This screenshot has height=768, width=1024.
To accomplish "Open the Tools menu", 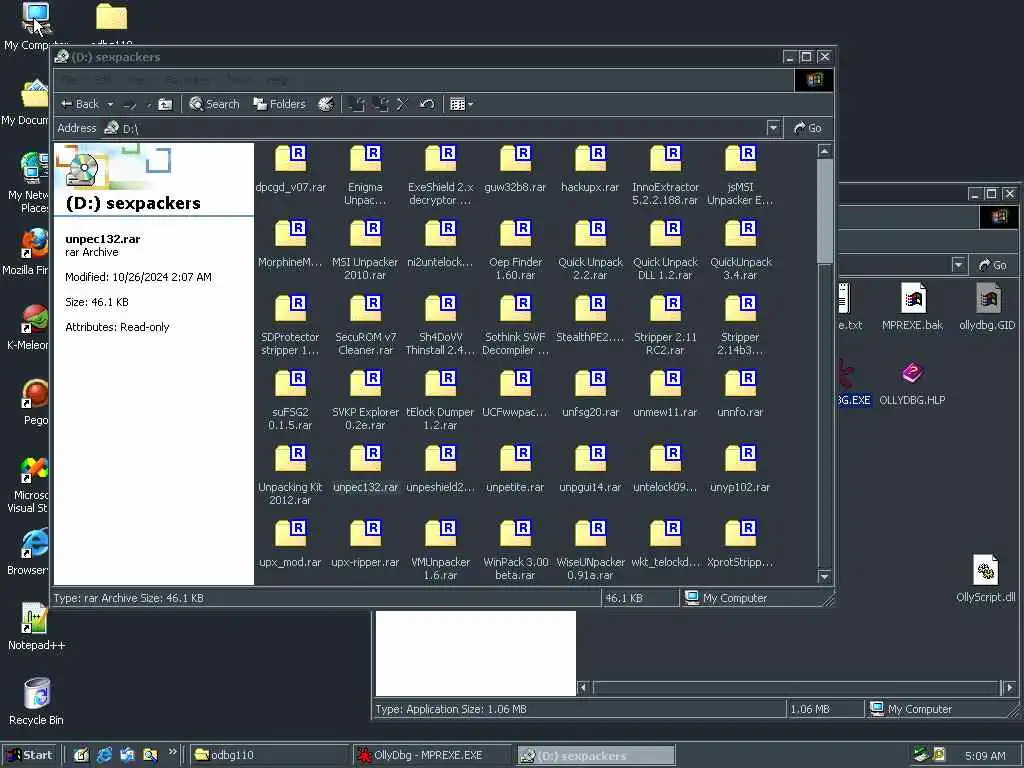I will pyautogui.click(x=239, y=80).
